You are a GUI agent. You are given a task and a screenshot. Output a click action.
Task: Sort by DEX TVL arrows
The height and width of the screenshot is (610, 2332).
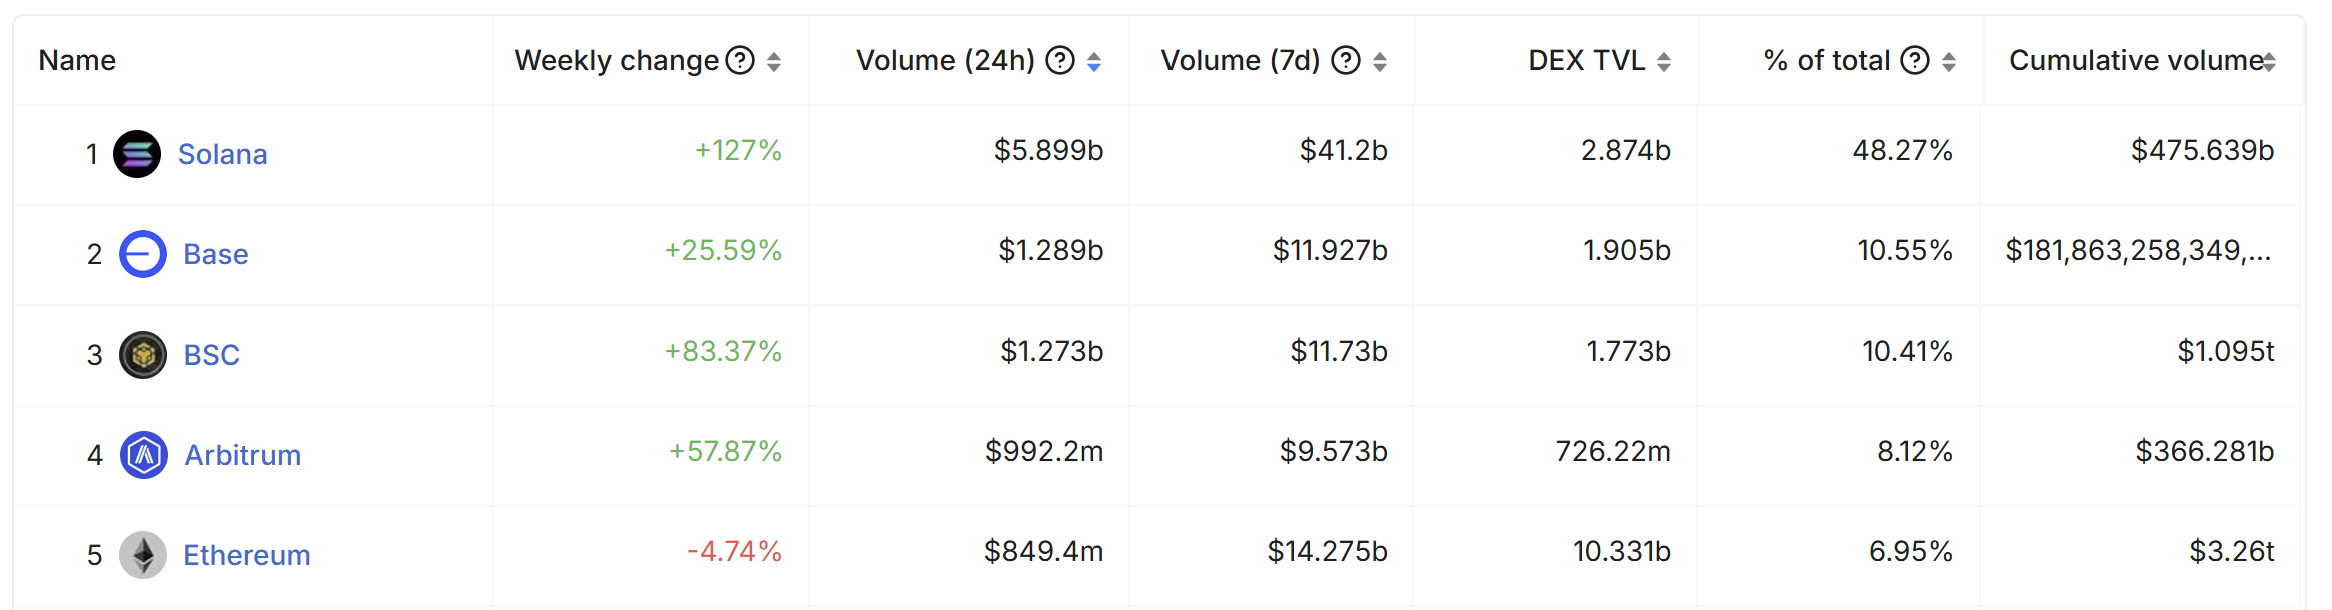pyautogui.click(x=1664, y=62)
